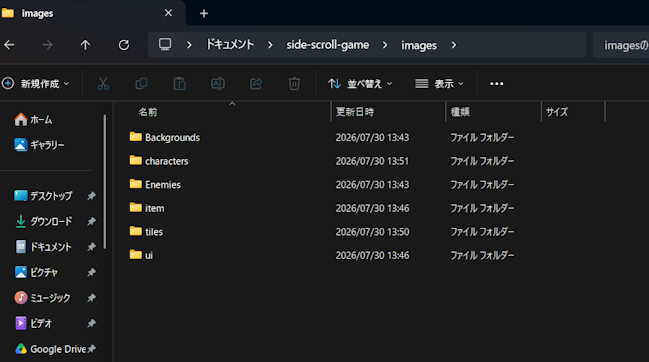Select the Backgrounds folder

click(164, 137)
